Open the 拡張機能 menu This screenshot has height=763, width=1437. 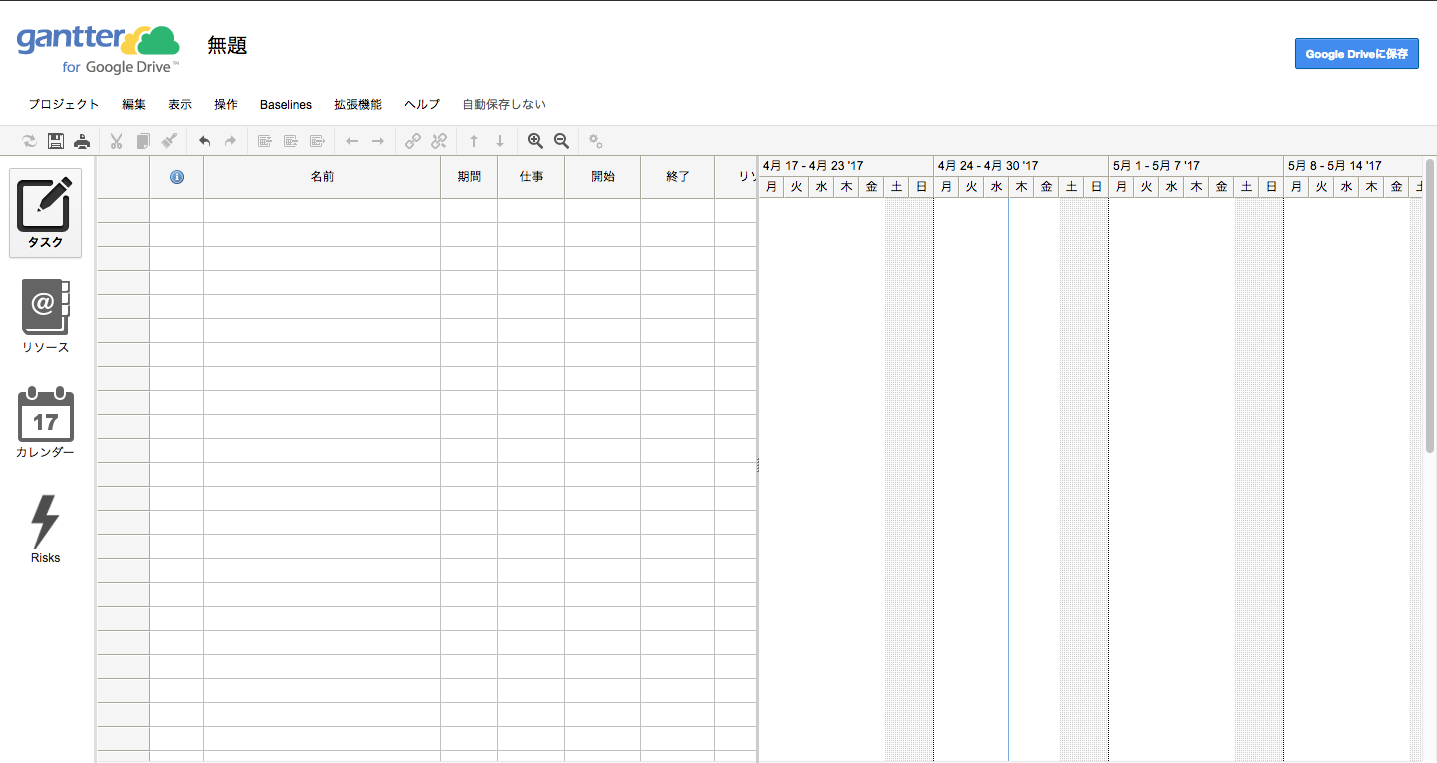(x=358, y=104)
